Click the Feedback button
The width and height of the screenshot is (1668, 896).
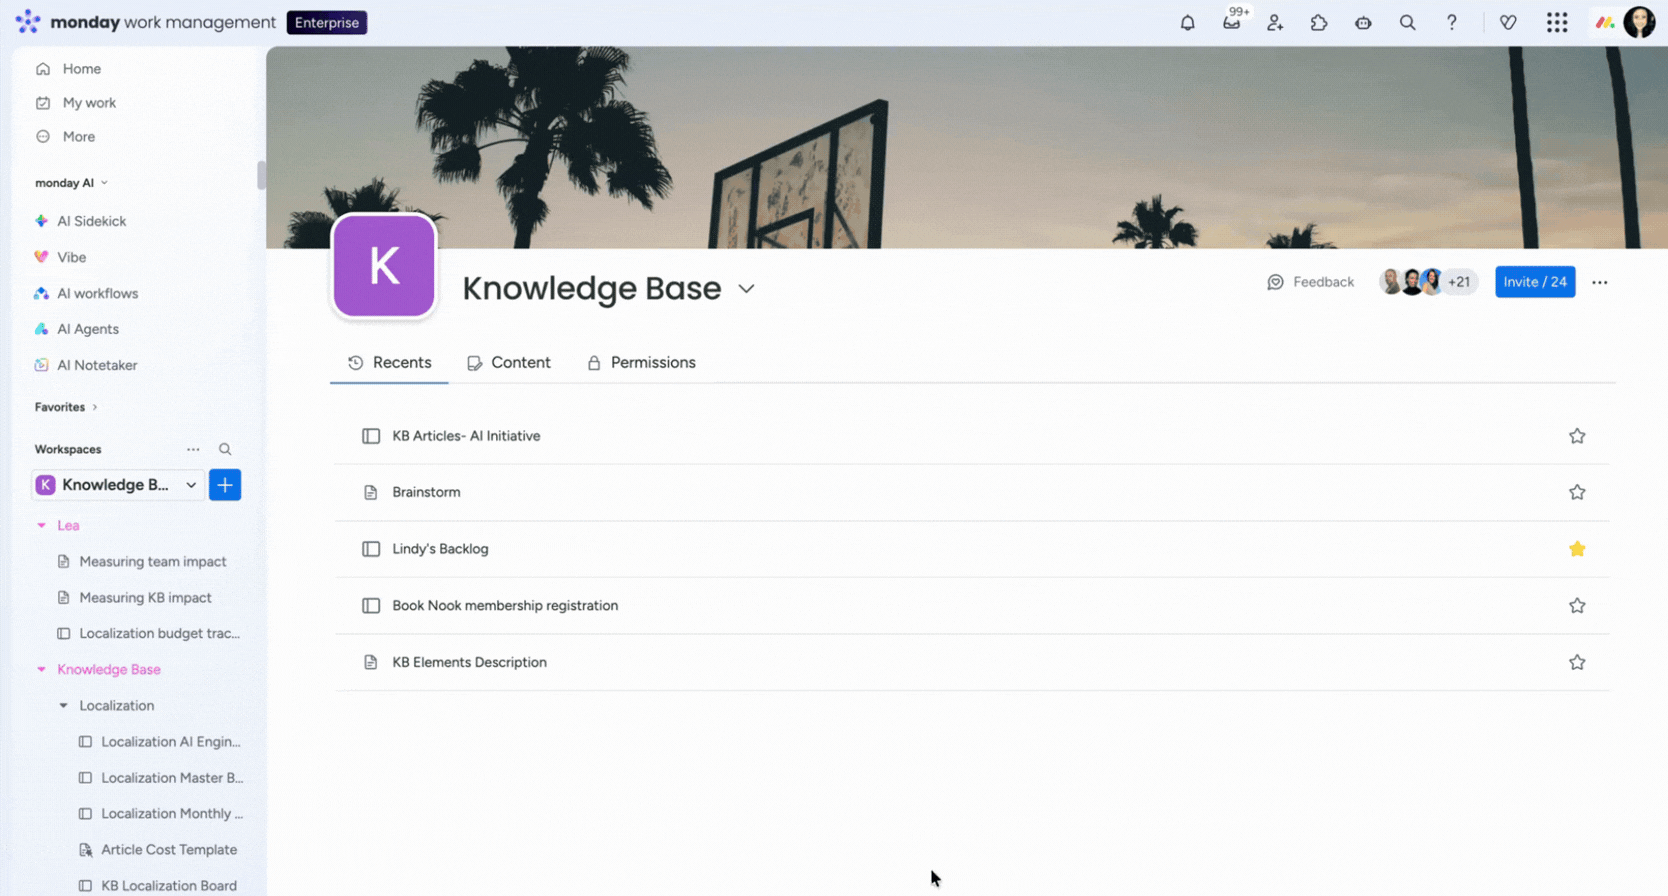pos(1310,282)
